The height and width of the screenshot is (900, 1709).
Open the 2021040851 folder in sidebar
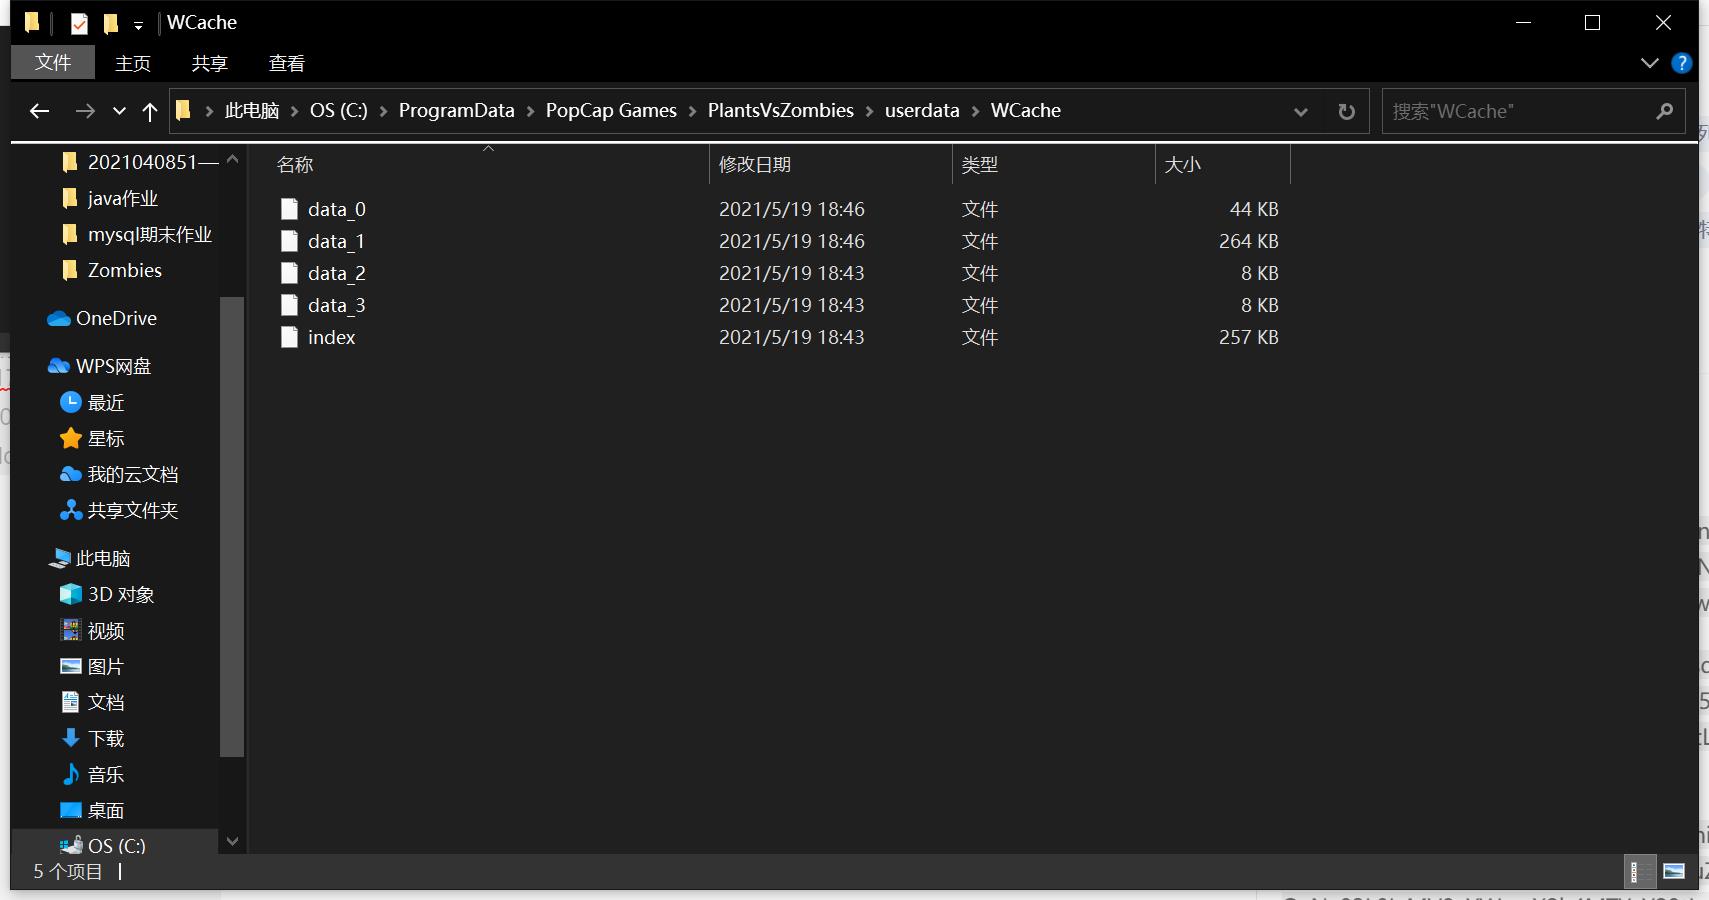pos(140,162)
